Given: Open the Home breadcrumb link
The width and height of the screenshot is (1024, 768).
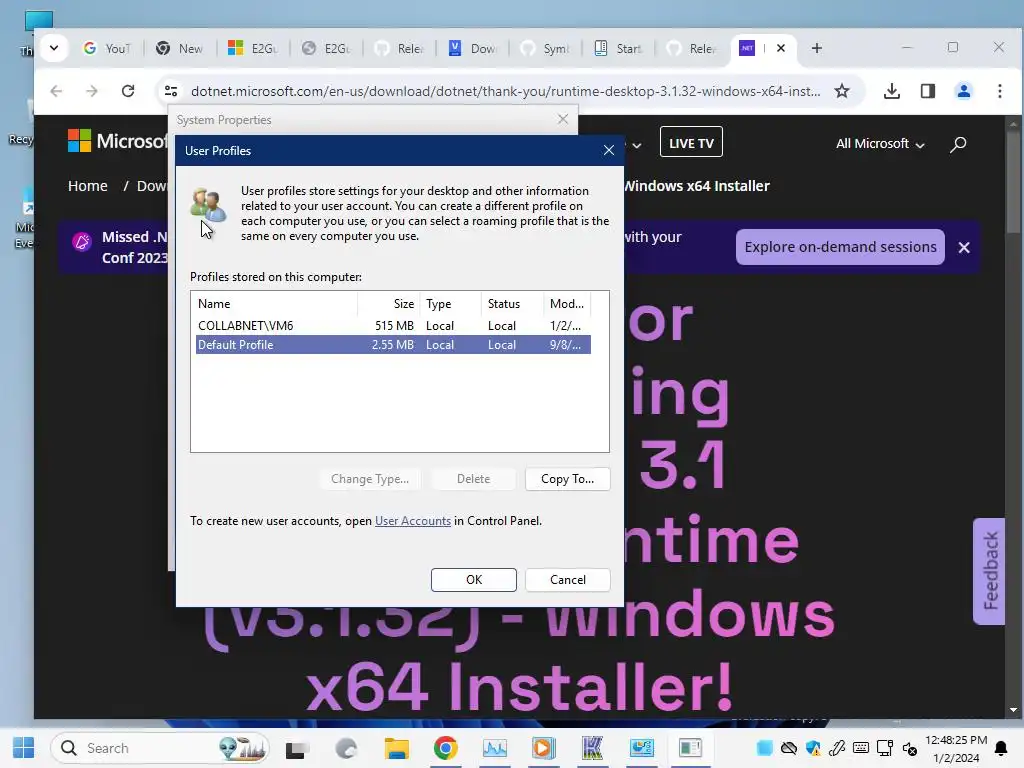Looking at the screenshot, I should click(x=88, y=186).
